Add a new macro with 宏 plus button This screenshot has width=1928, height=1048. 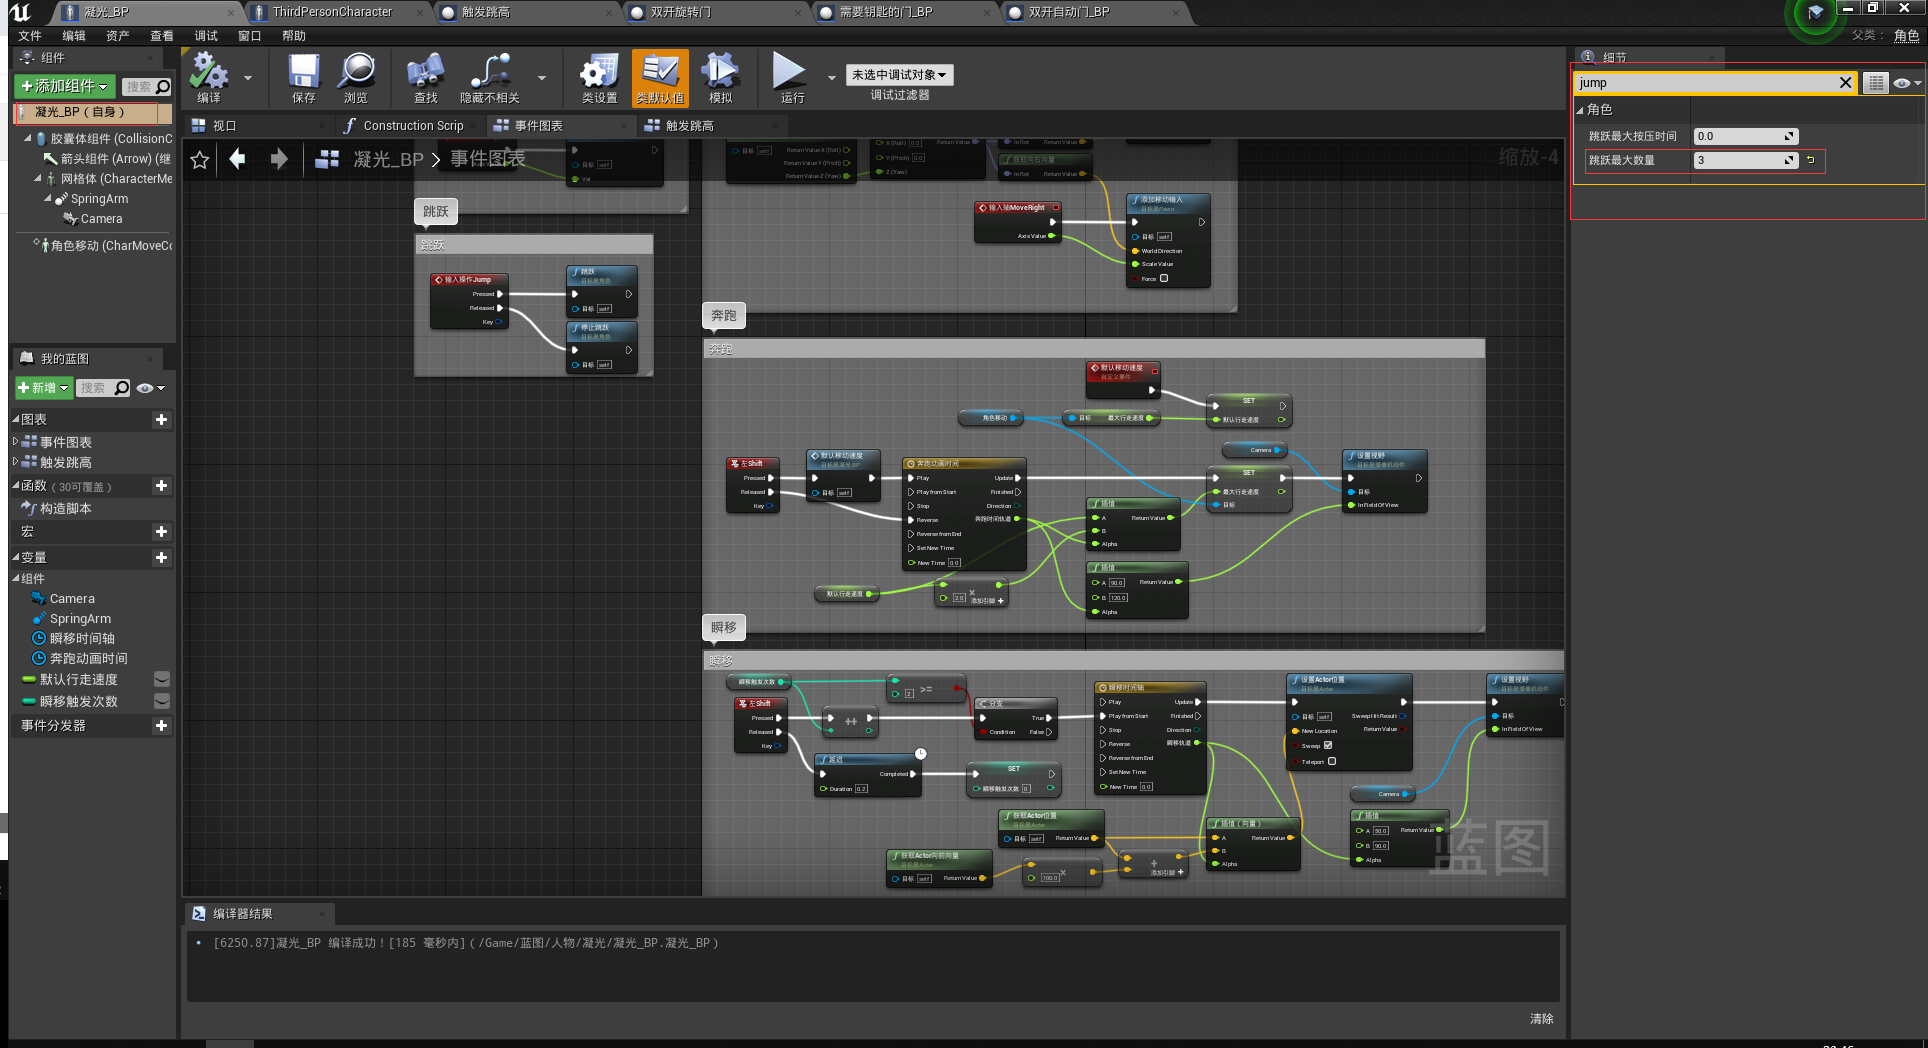click(x=161, y=532)
